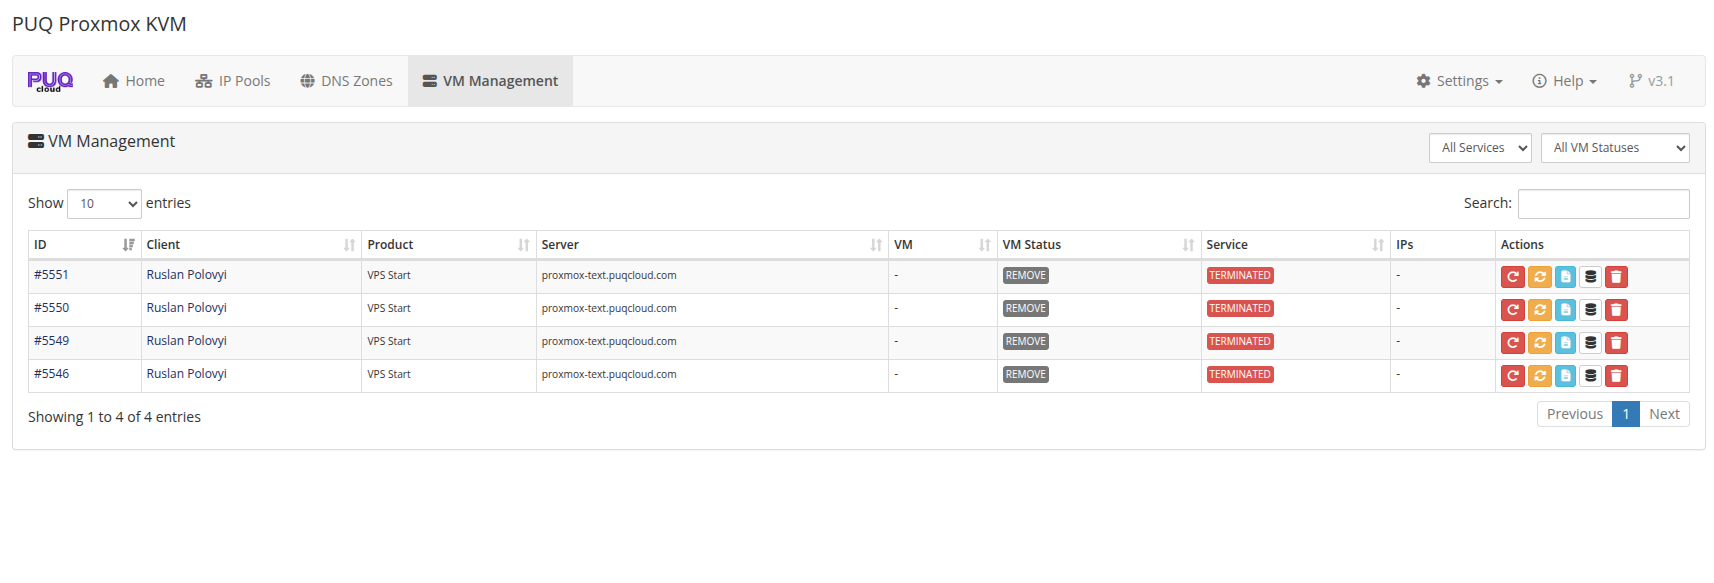
Task: Open the All VM Statuses dropdown
Action: coord(1615,147)
